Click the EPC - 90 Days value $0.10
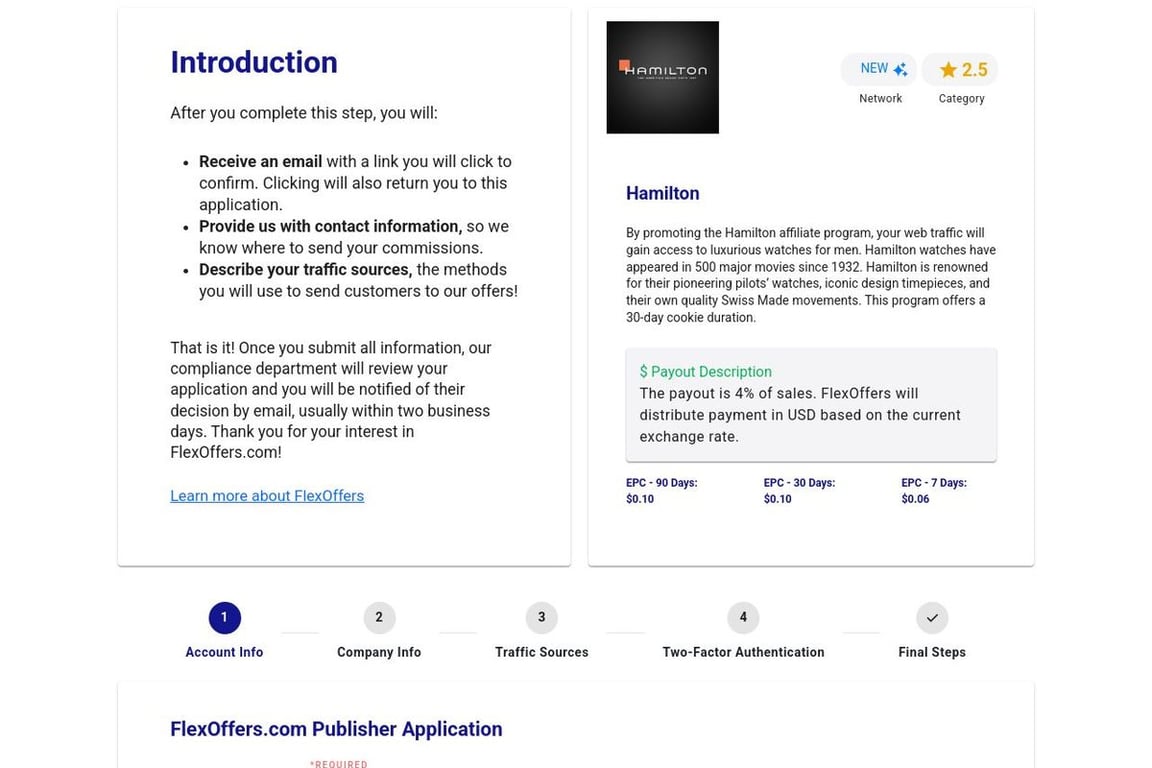This screenshot has width=1152, height=768. tap(640, 499)
